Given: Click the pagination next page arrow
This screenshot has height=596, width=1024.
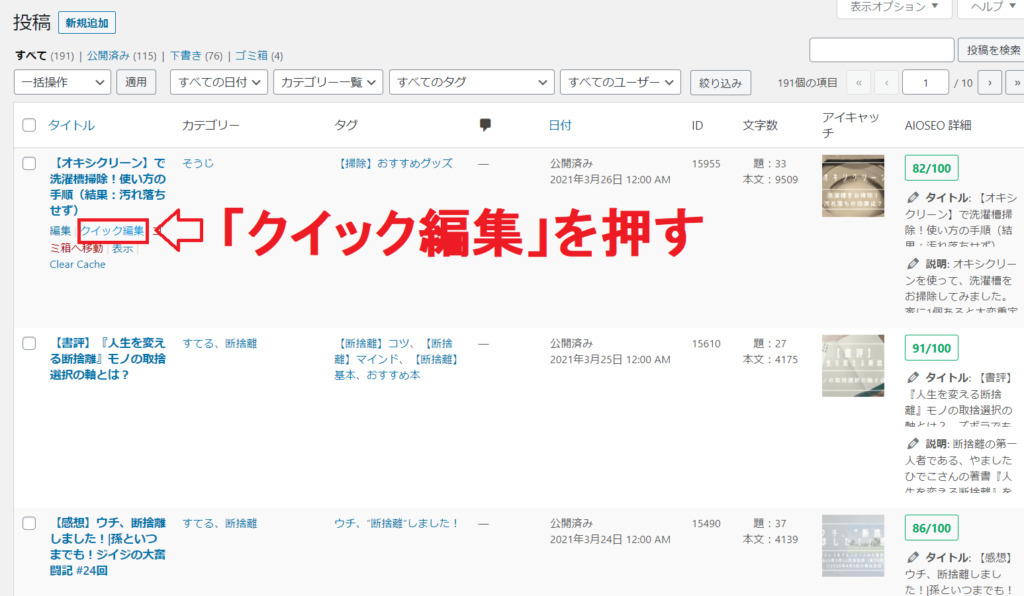Looking at the screenshot, I should [989, 83].
